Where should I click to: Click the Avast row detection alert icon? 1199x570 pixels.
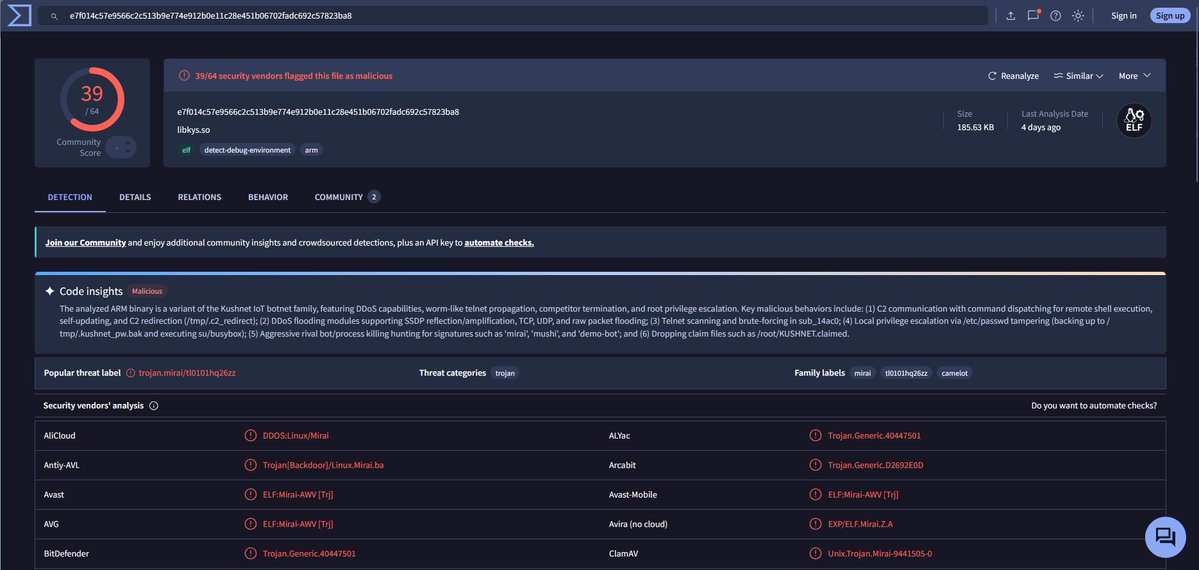tap(250, 494)
